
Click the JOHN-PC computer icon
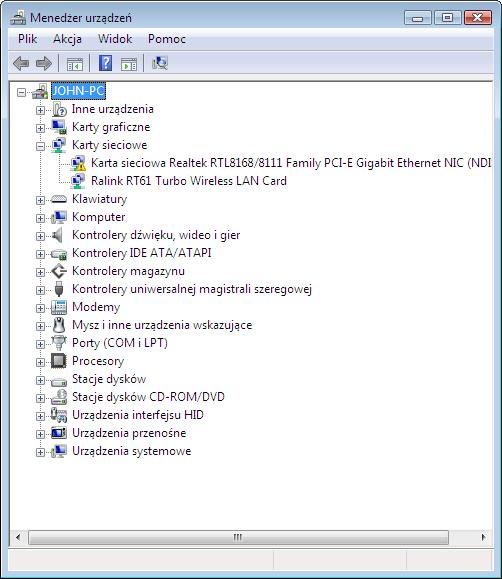[40, 91]
